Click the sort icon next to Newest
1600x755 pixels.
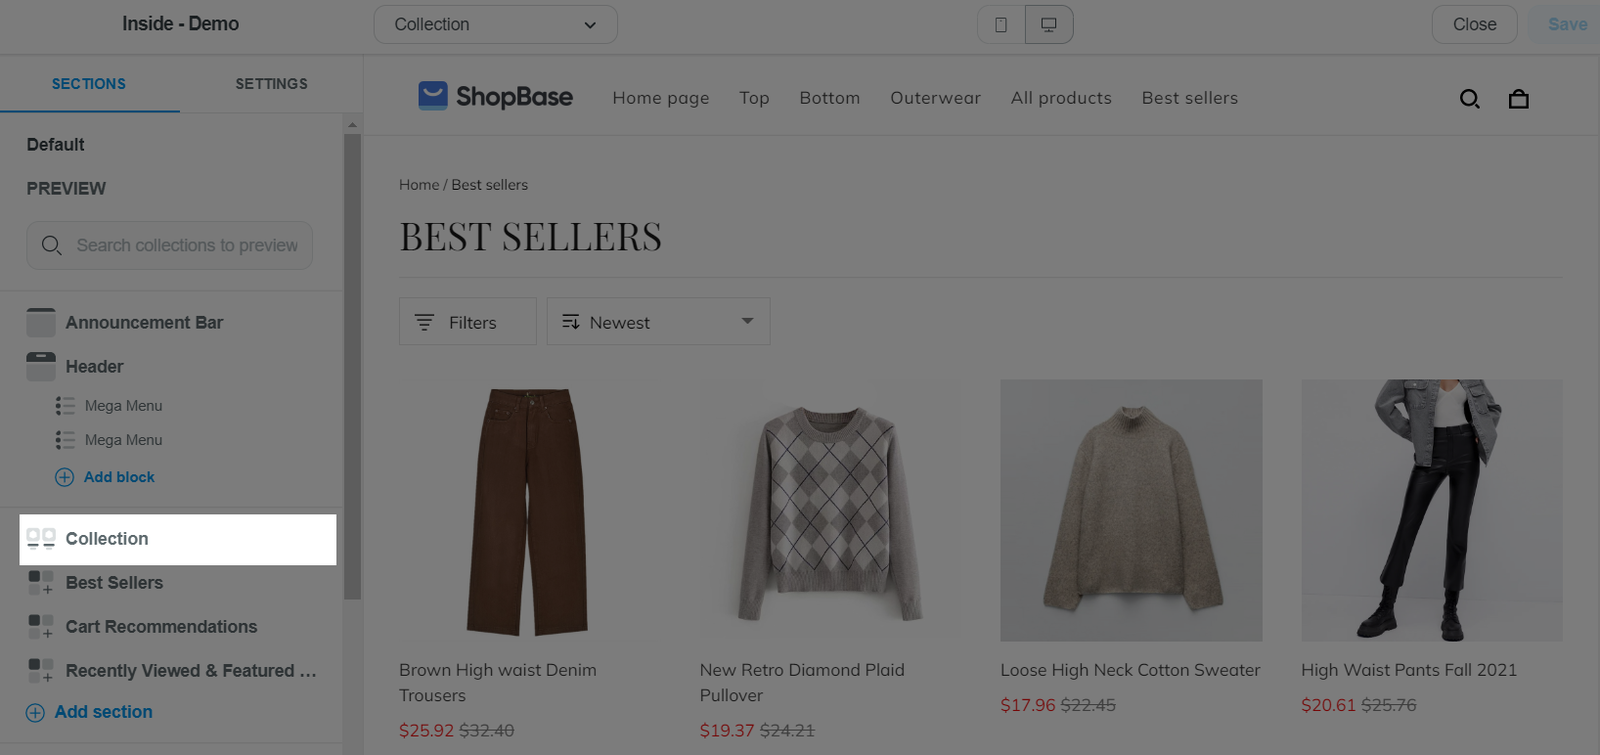tap(571, 322)
